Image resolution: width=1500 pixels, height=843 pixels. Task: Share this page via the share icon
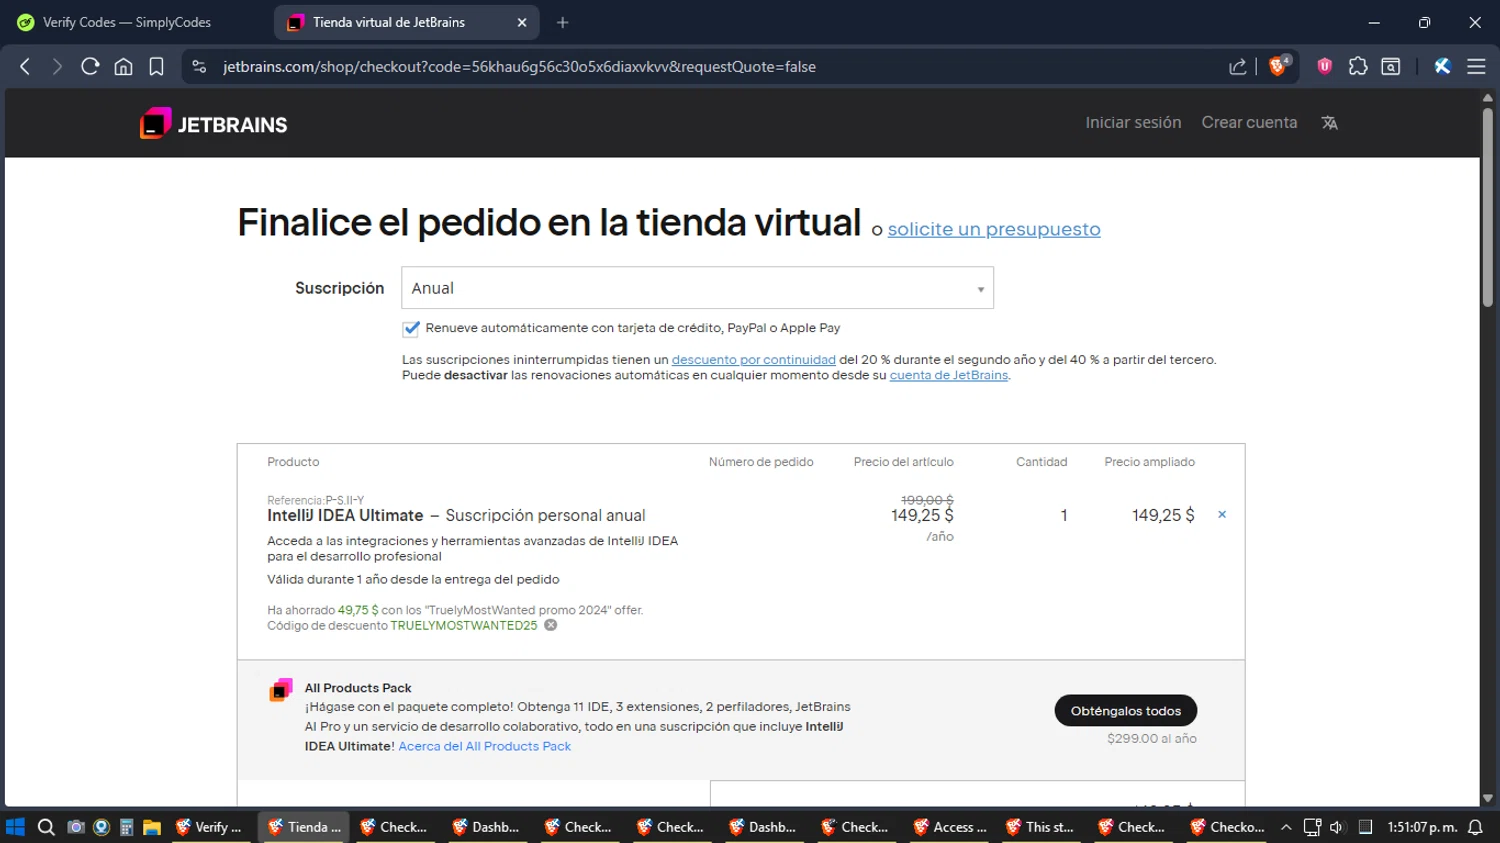tap(1237, 66)
